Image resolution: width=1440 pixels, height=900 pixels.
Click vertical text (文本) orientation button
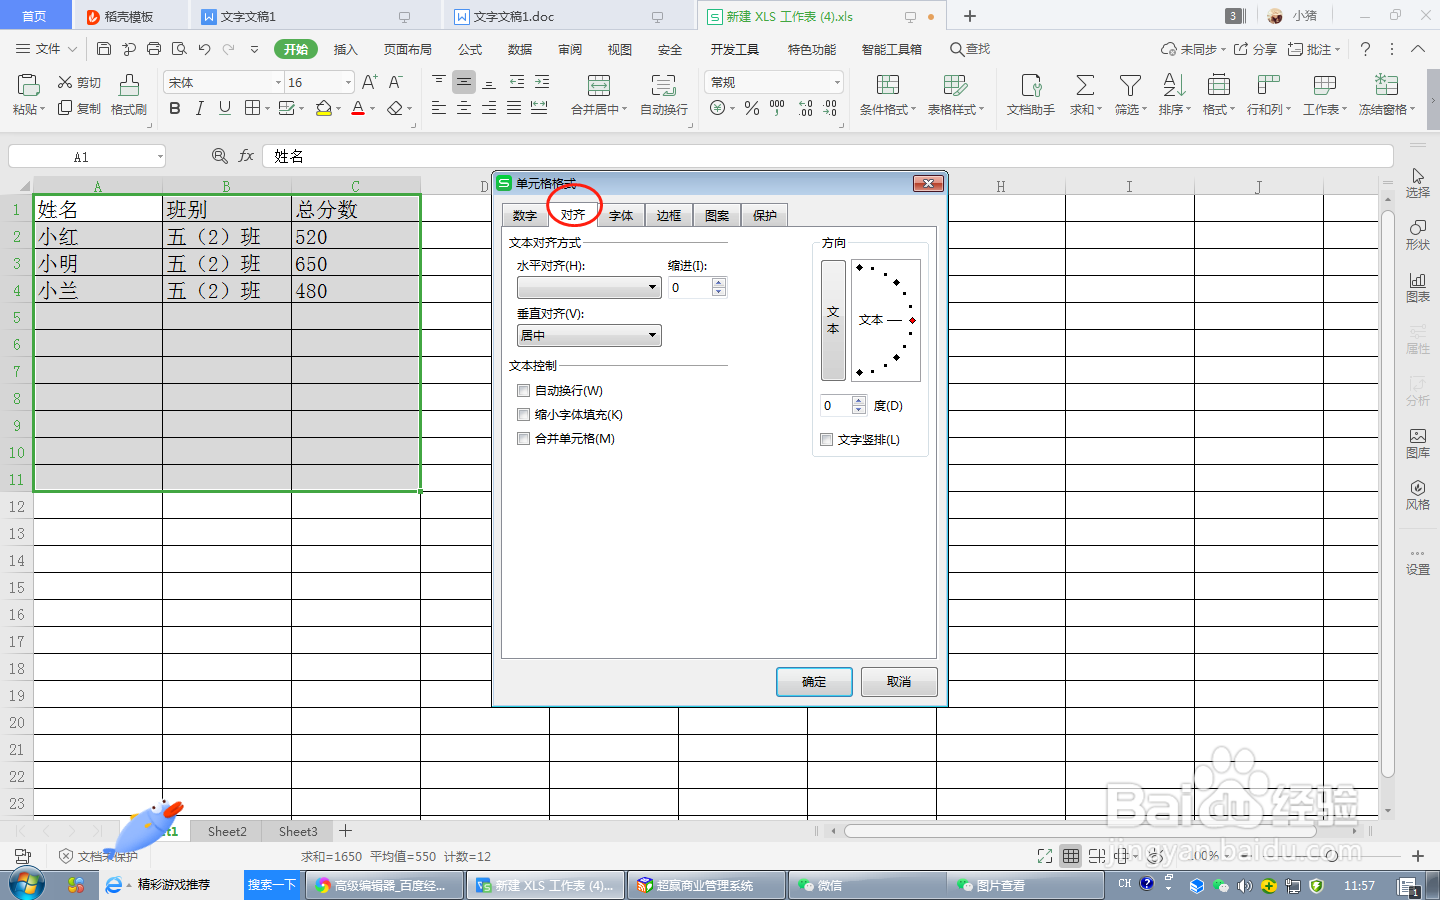[x=833, y=320]
